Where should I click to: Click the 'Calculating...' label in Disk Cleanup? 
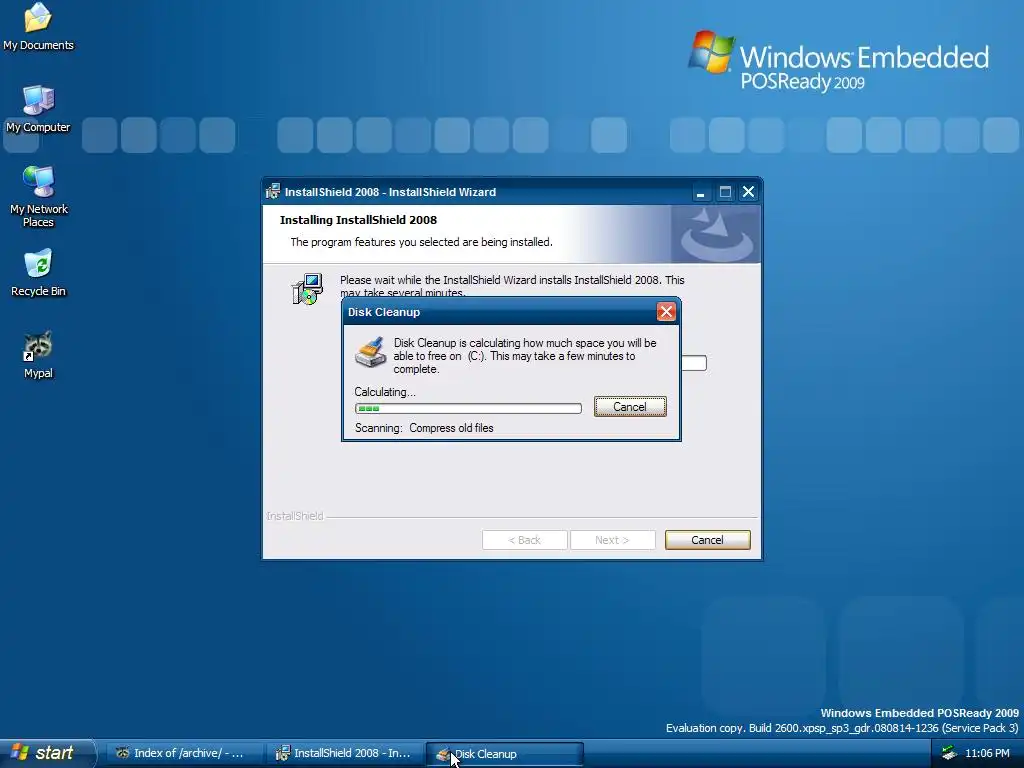point(385,392)
